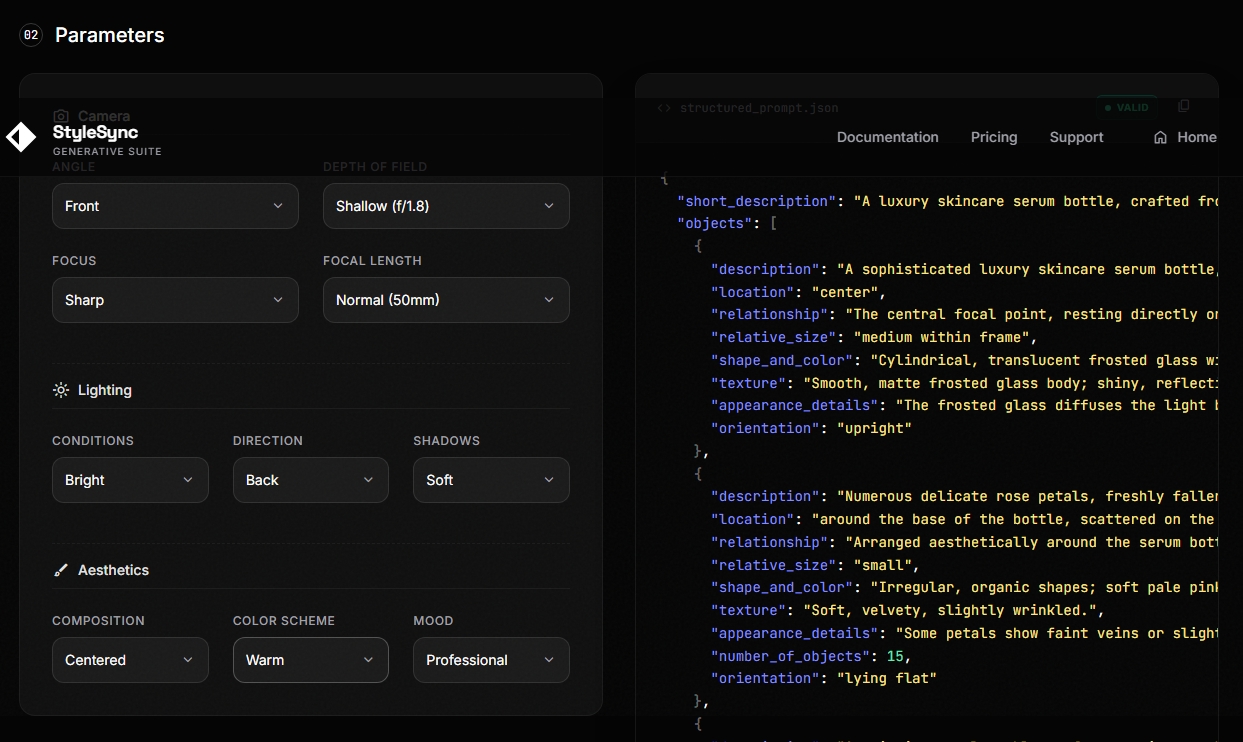Click the "Cylindrical, translucent frosted glass" shape_and_color line
The width and height of the screenshot is (1243, 742).
(964, 360)
